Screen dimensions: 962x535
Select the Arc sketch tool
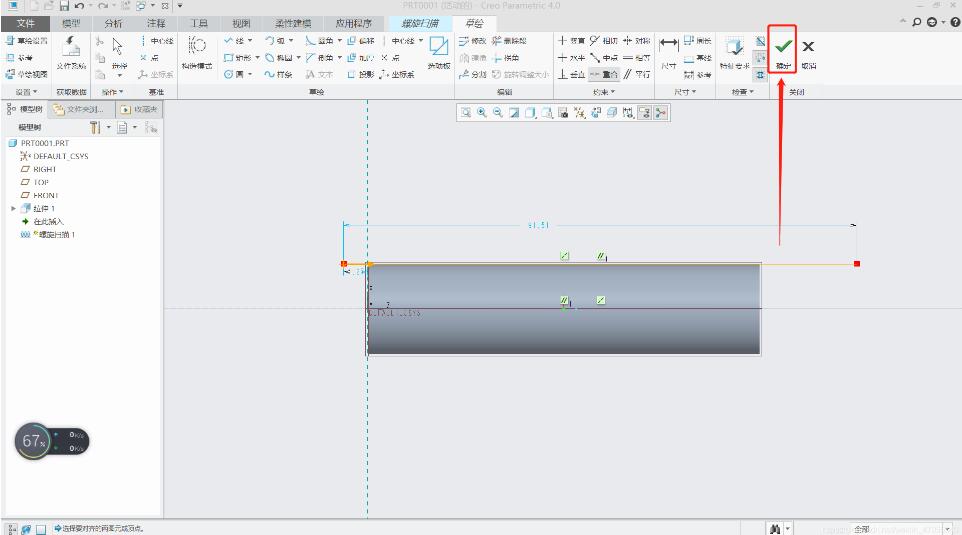point(274,40)
